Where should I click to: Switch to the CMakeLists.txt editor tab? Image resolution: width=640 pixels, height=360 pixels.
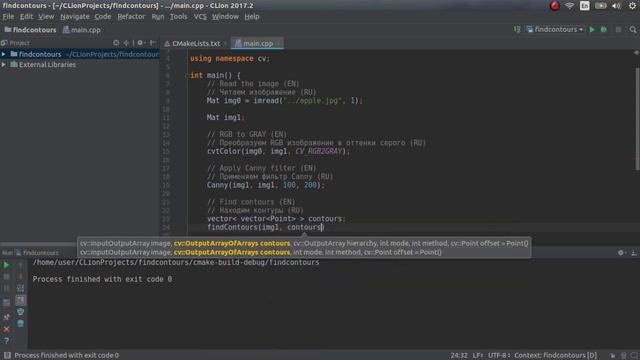196,43
